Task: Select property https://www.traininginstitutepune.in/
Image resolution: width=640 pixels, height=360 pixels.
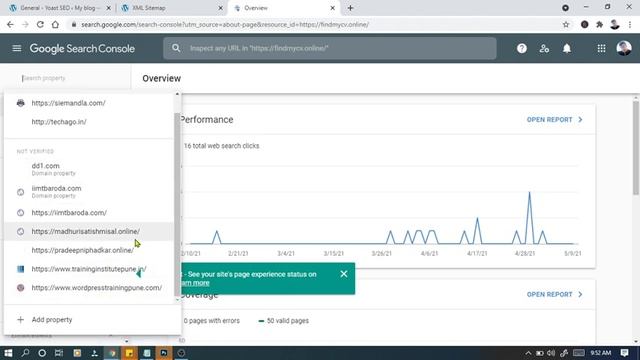Action: click(89, 269)
